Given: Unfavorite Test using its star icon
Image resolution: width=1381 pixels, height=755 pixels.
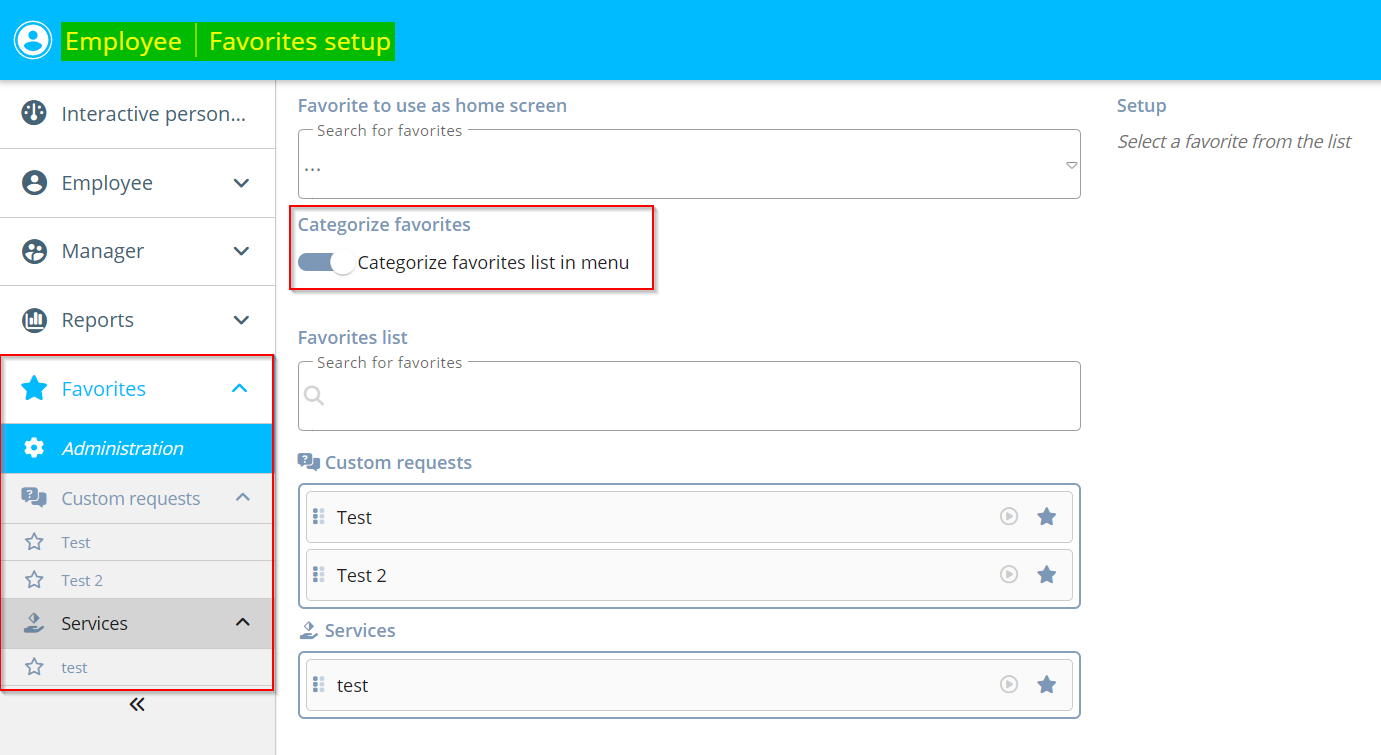Looking at the screenshot, I should click(1046, 517).
